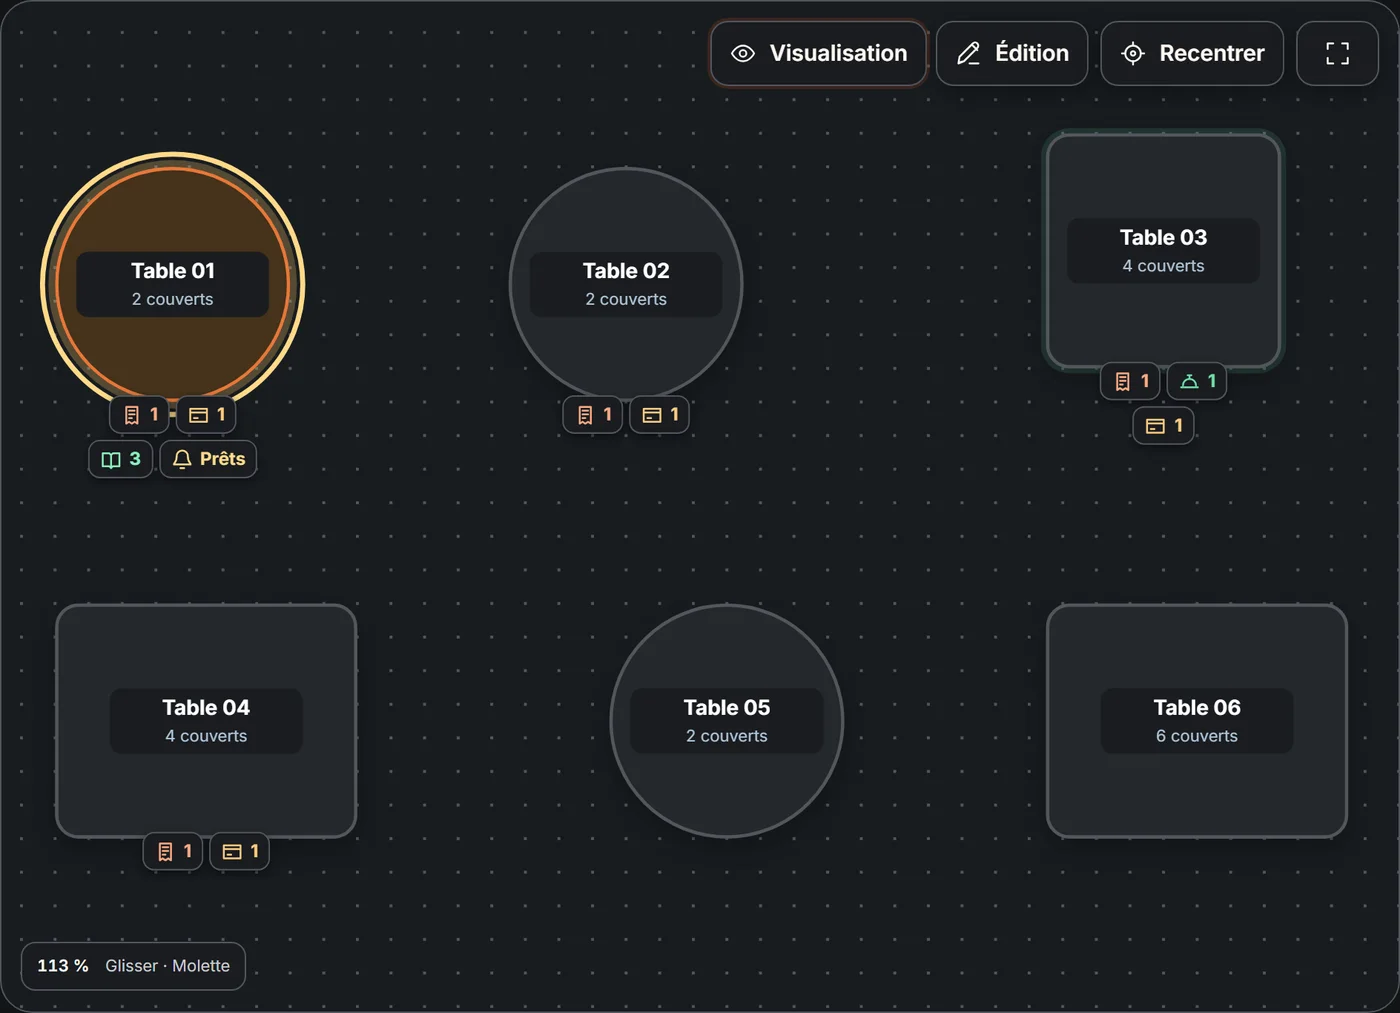Click Table 02 payment card badge
Screen dimensions: 1400x1013
(x=660, y=414)
